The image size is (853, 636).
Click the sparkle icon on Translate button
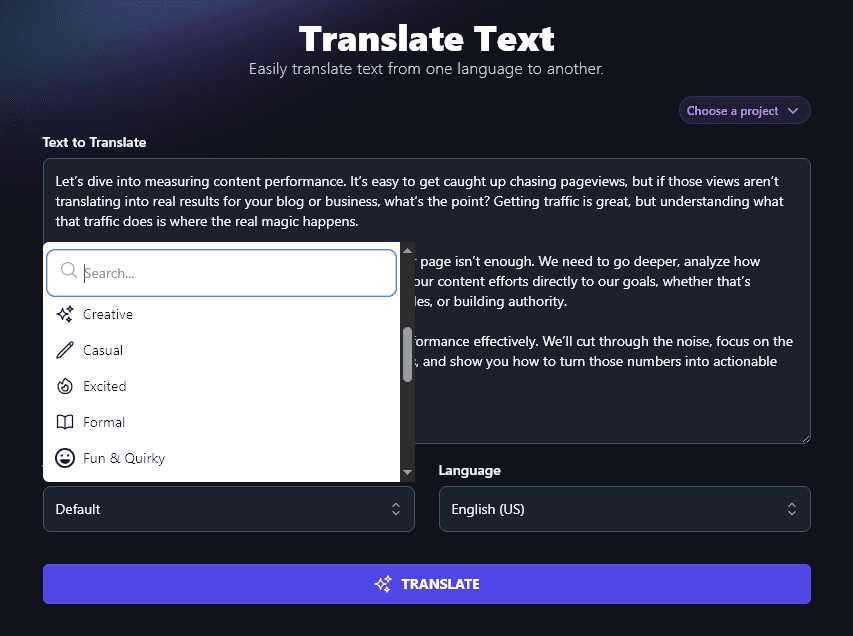point(383,584)
